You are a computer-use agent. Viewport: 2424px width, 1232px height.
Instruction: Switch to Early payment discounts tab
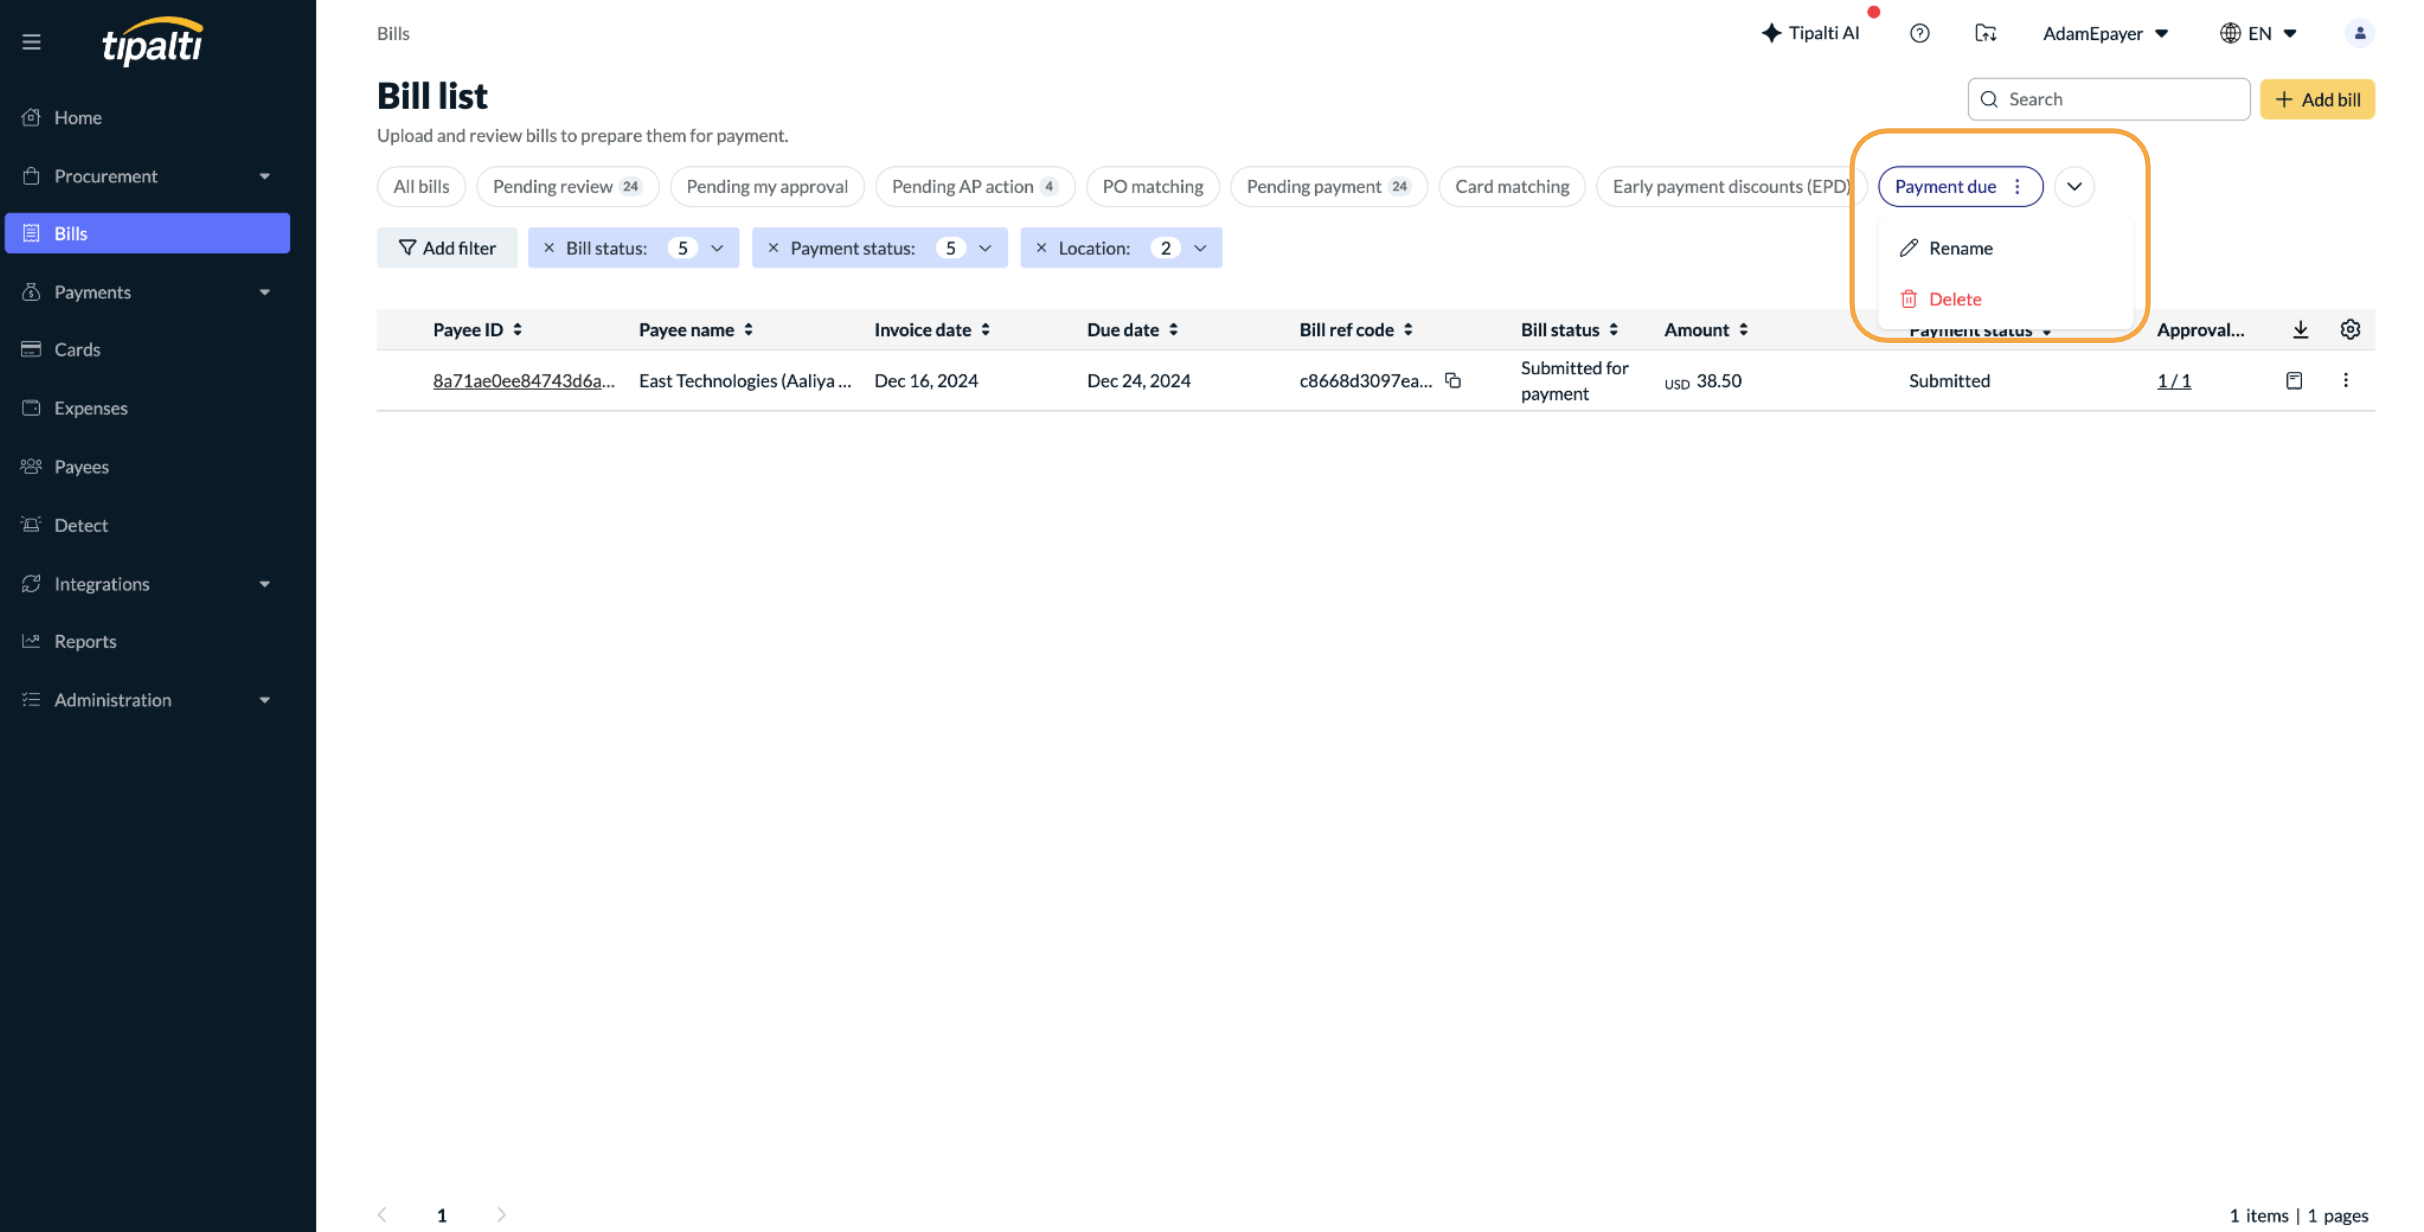pyautogui.click(x=1730, y=186)
